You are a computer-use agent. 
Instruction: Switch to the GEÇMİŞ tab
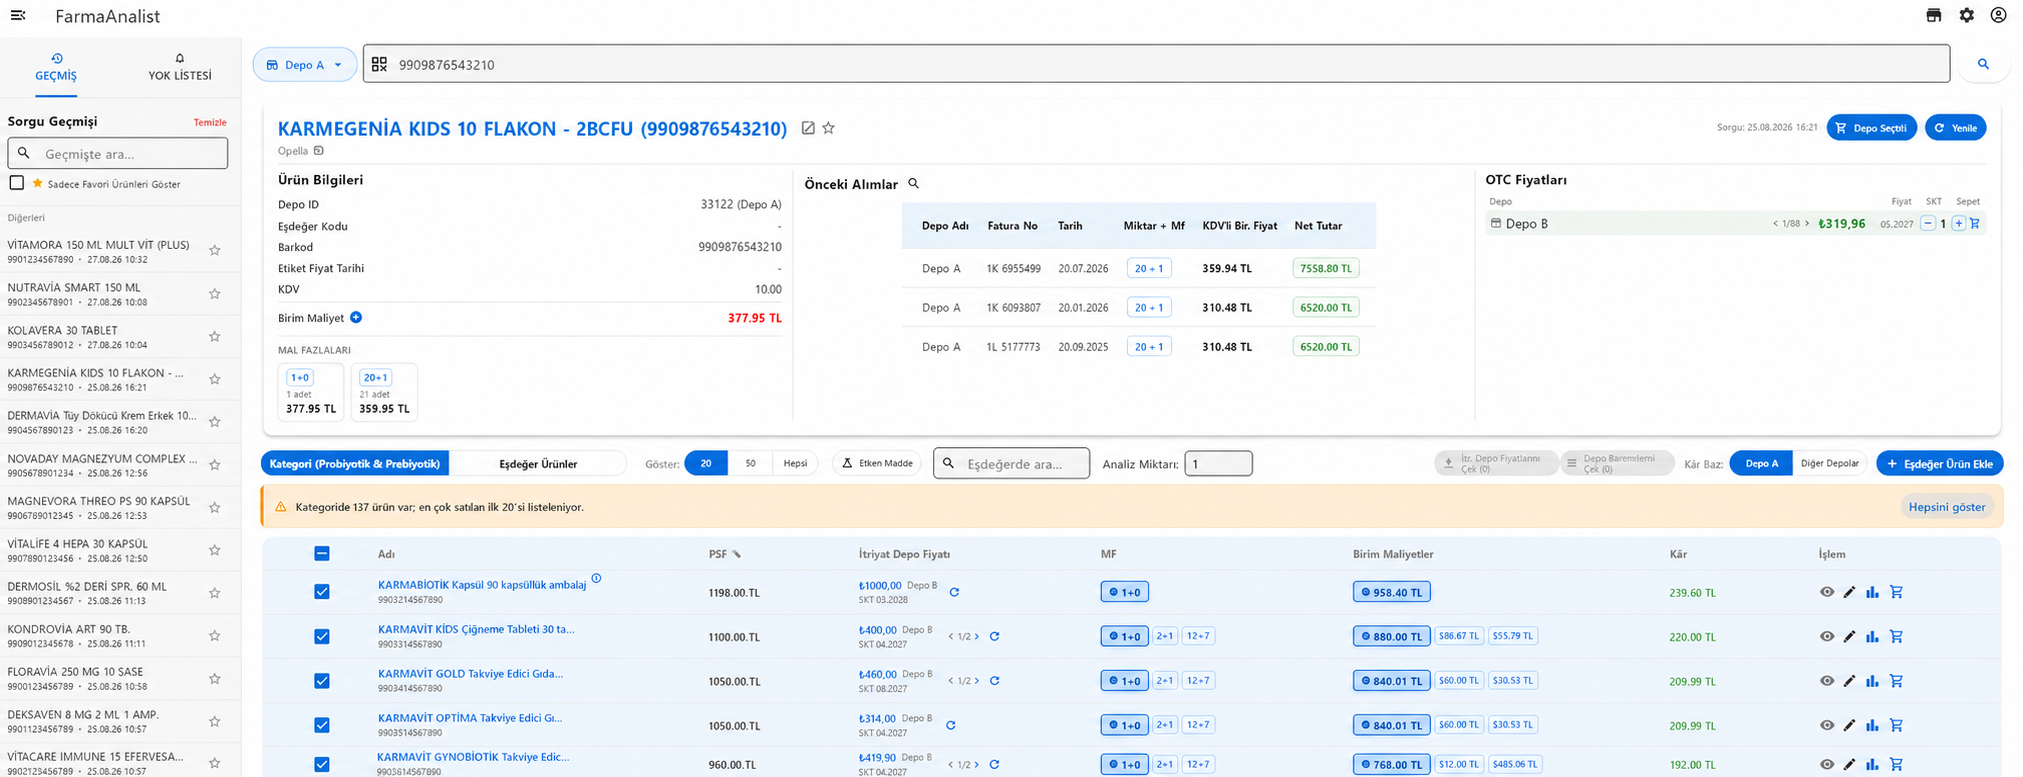pyautogui.click(x=56, y=68)
